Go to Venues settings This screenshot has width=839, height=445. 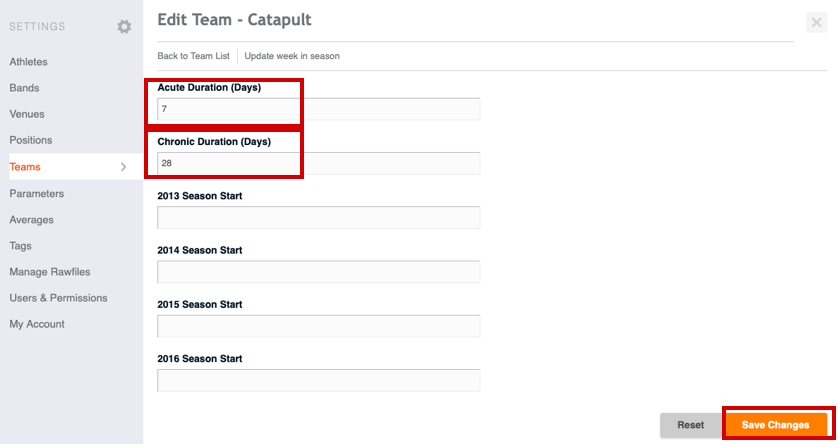[27, 114]
